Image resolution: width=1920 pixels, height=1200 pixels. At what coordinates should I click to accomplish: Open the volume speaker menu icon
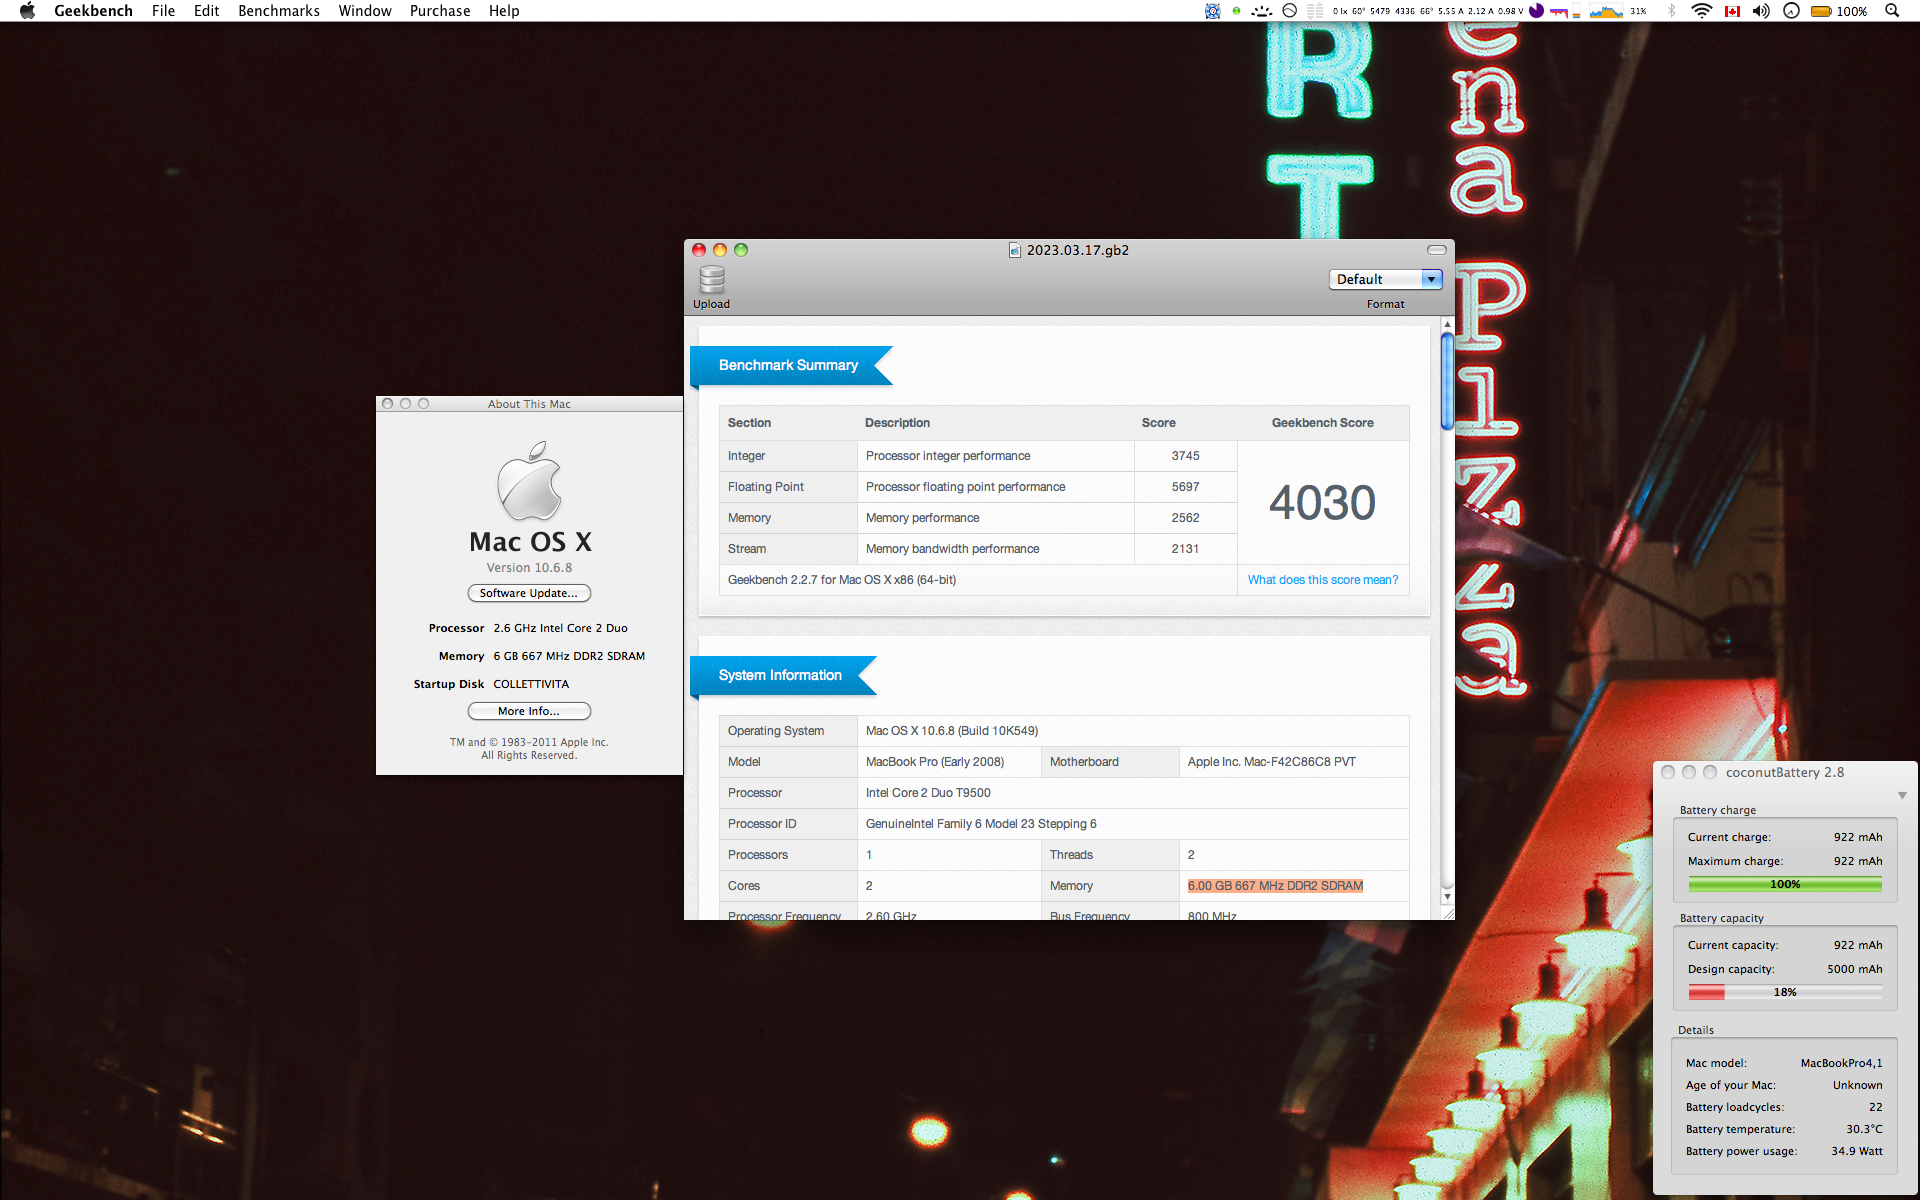(x=1761, y=11)
